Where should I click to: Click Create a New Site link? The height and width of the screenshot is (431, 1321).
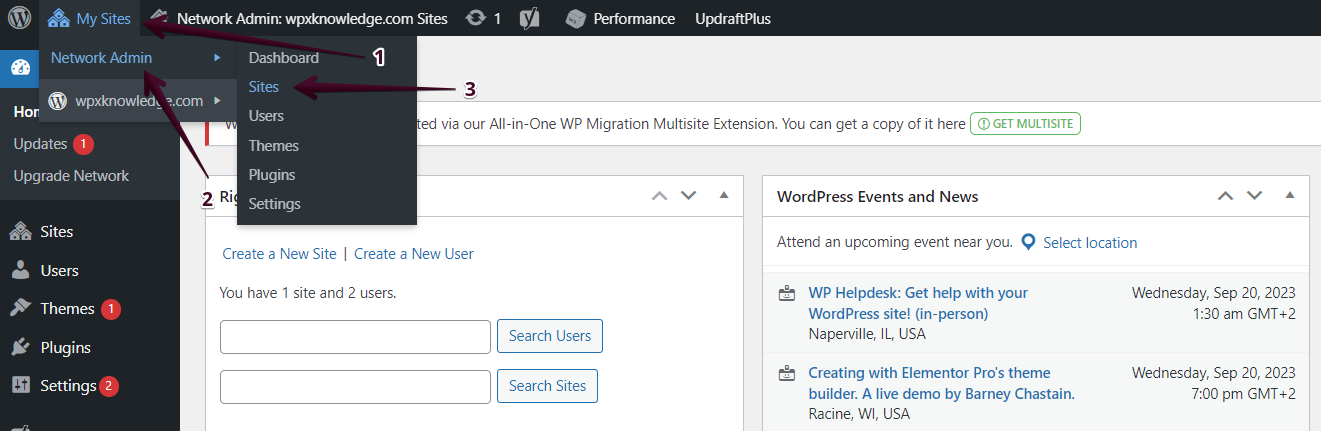(280, 254)
